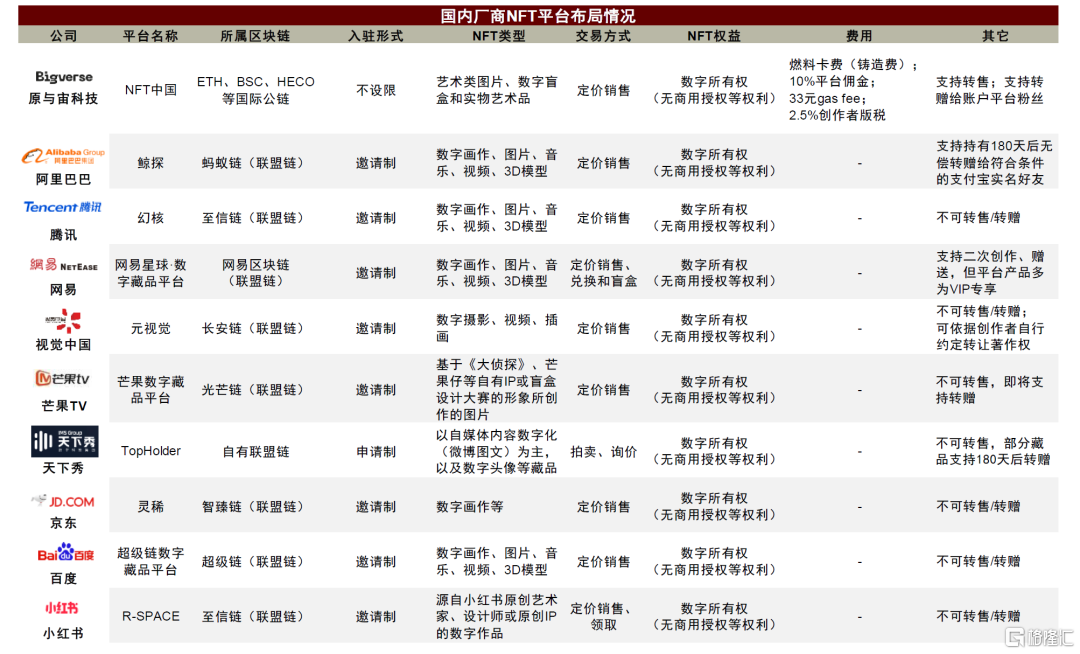Click the 国内厂商NFT平台布局情况 title bar
The height and width of the screenshot is (654, 1080).
click(538, 16)
